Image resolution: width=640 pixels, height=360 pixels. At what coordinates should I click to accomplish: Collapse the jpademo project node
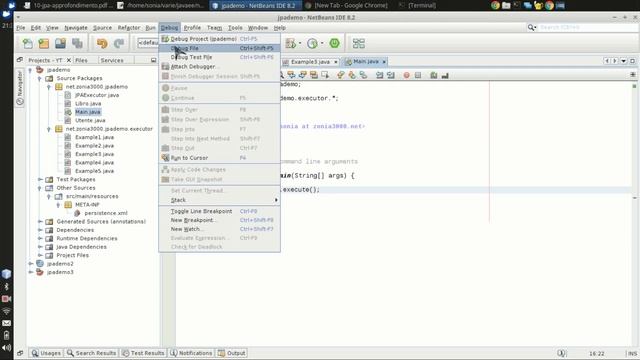tap(30, 70)
